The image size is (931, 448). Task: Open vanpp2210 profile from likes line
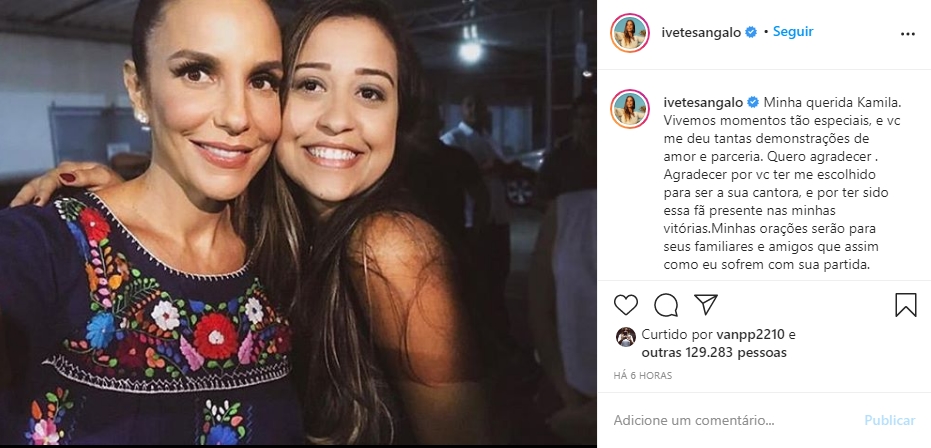point(749,335)
